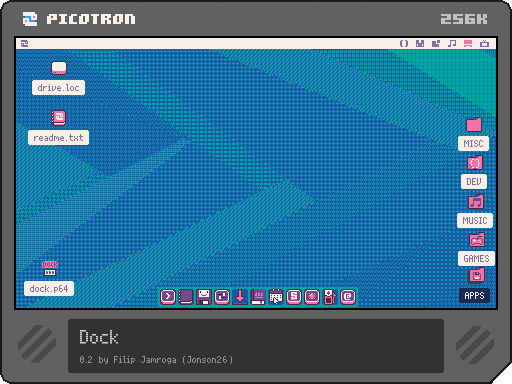Open the settings sliders app in dock
This screenshot has width=512, height=384.
click(222, 297)
